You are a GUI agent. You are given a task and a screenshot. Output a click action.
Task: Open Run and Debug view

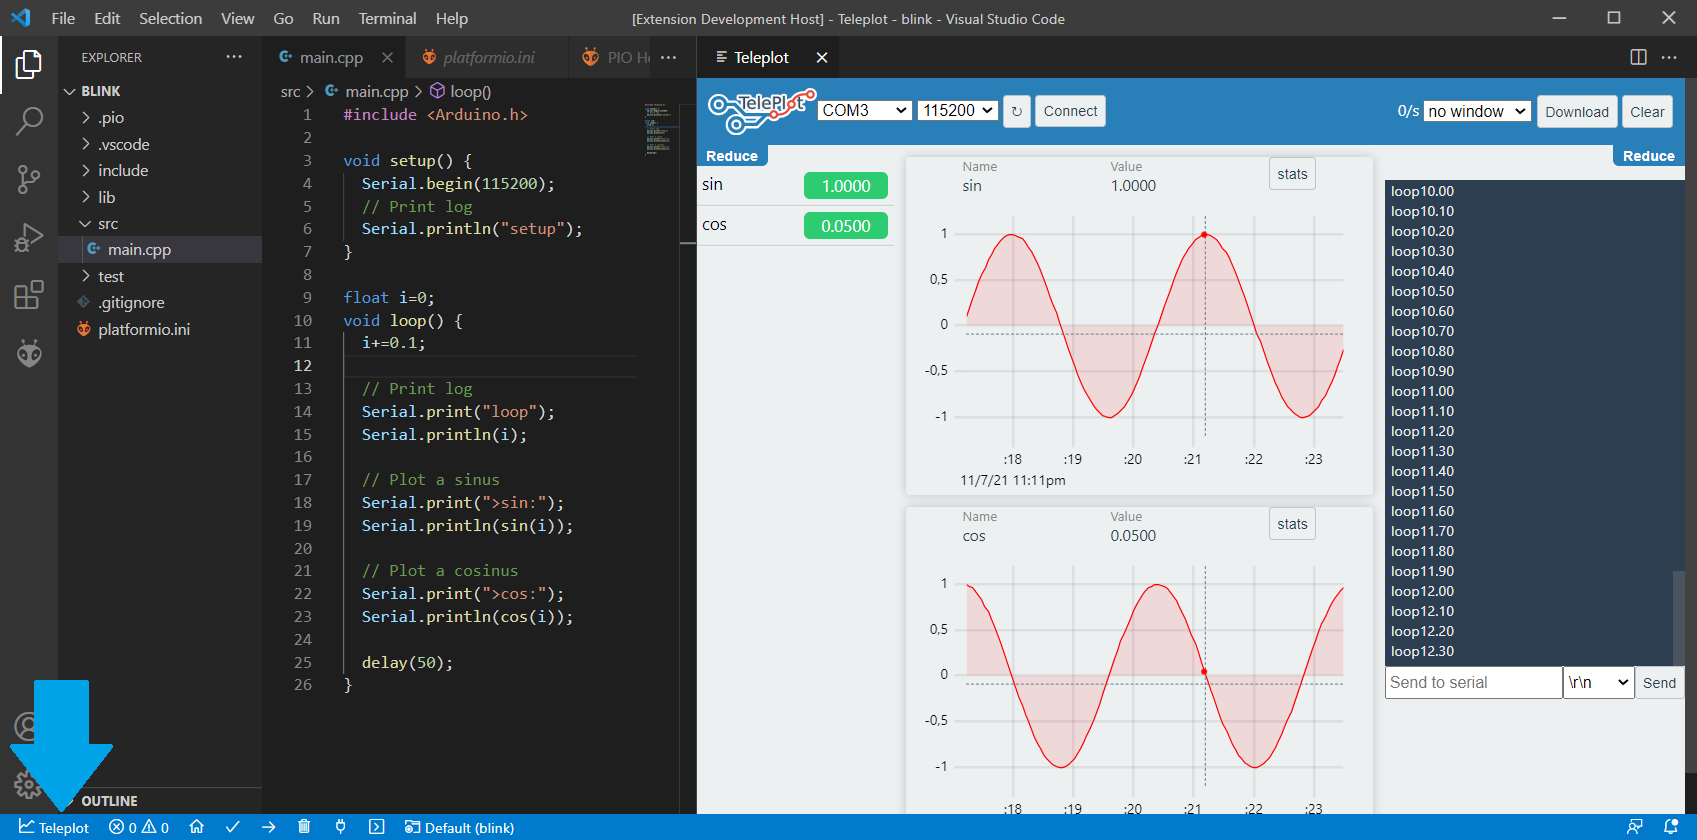29,237
